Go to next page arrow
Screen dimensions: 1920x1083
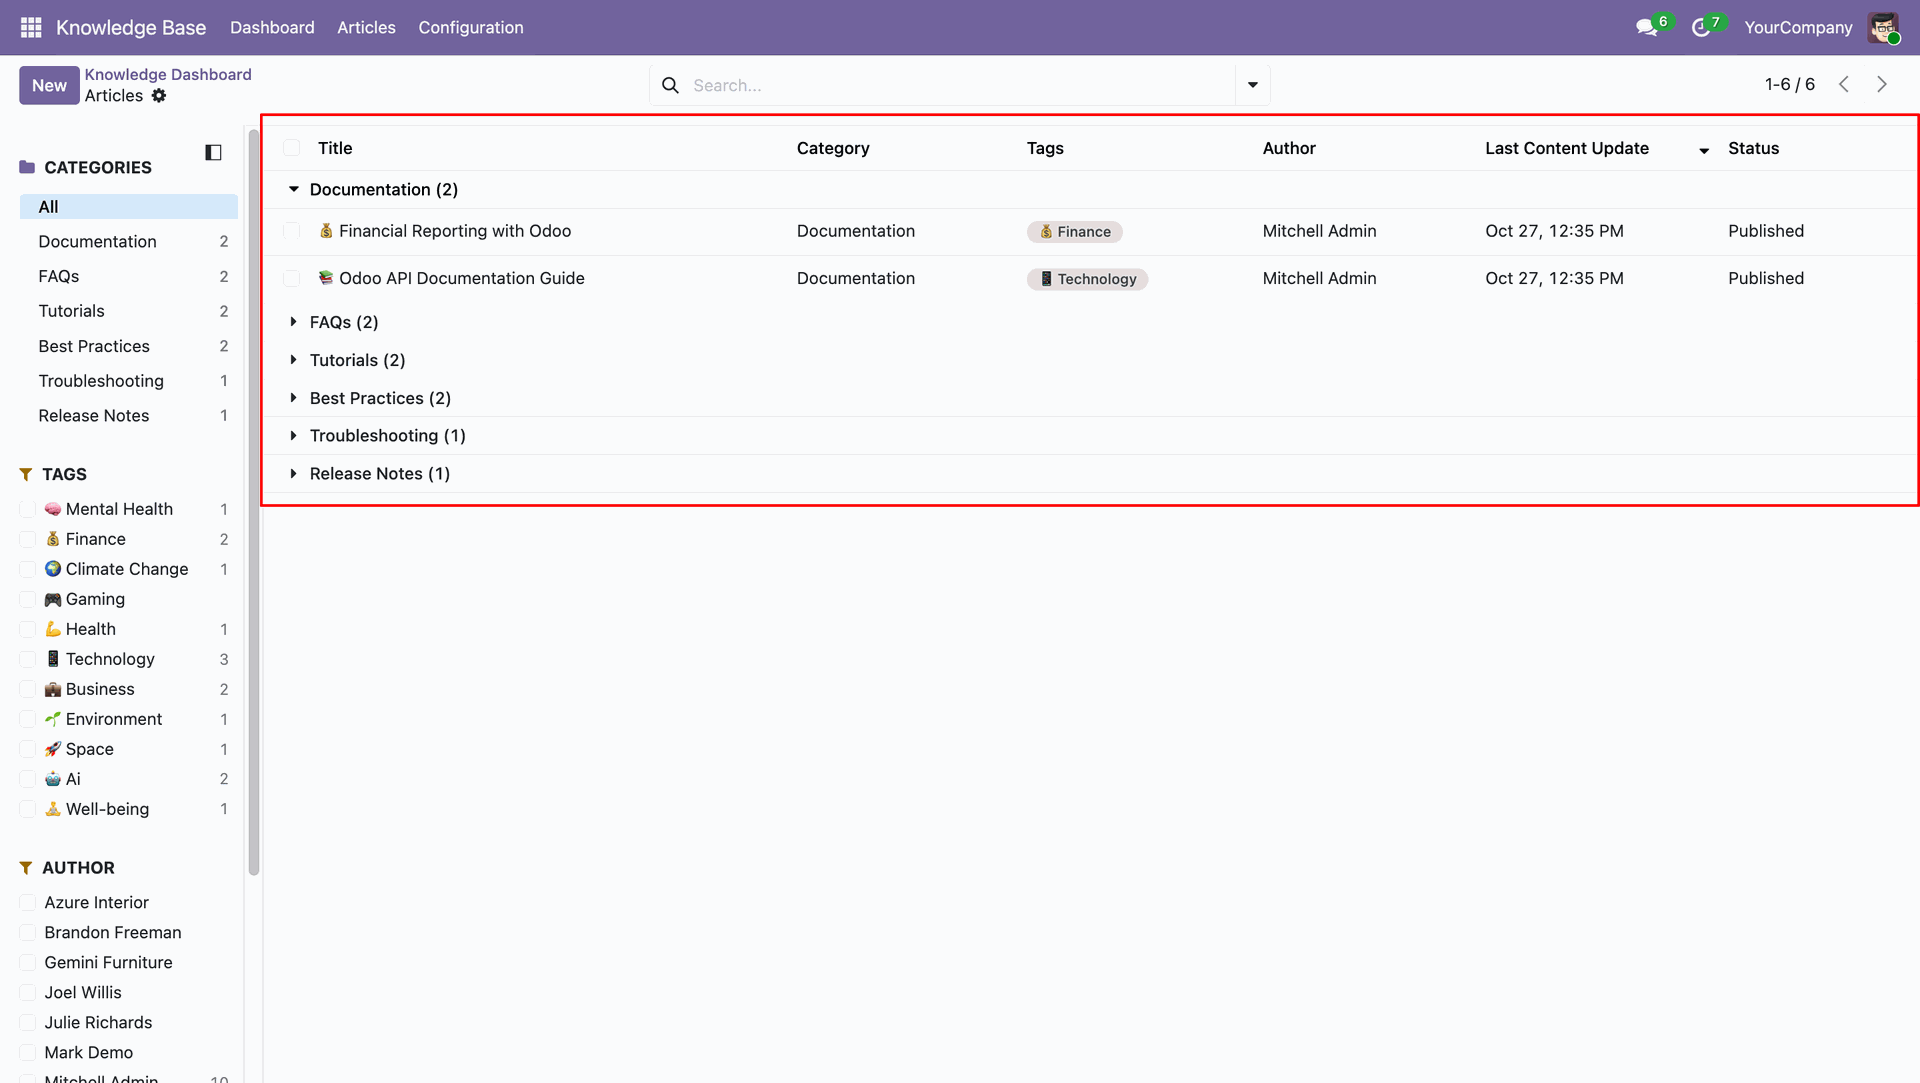coord(1882,85)
